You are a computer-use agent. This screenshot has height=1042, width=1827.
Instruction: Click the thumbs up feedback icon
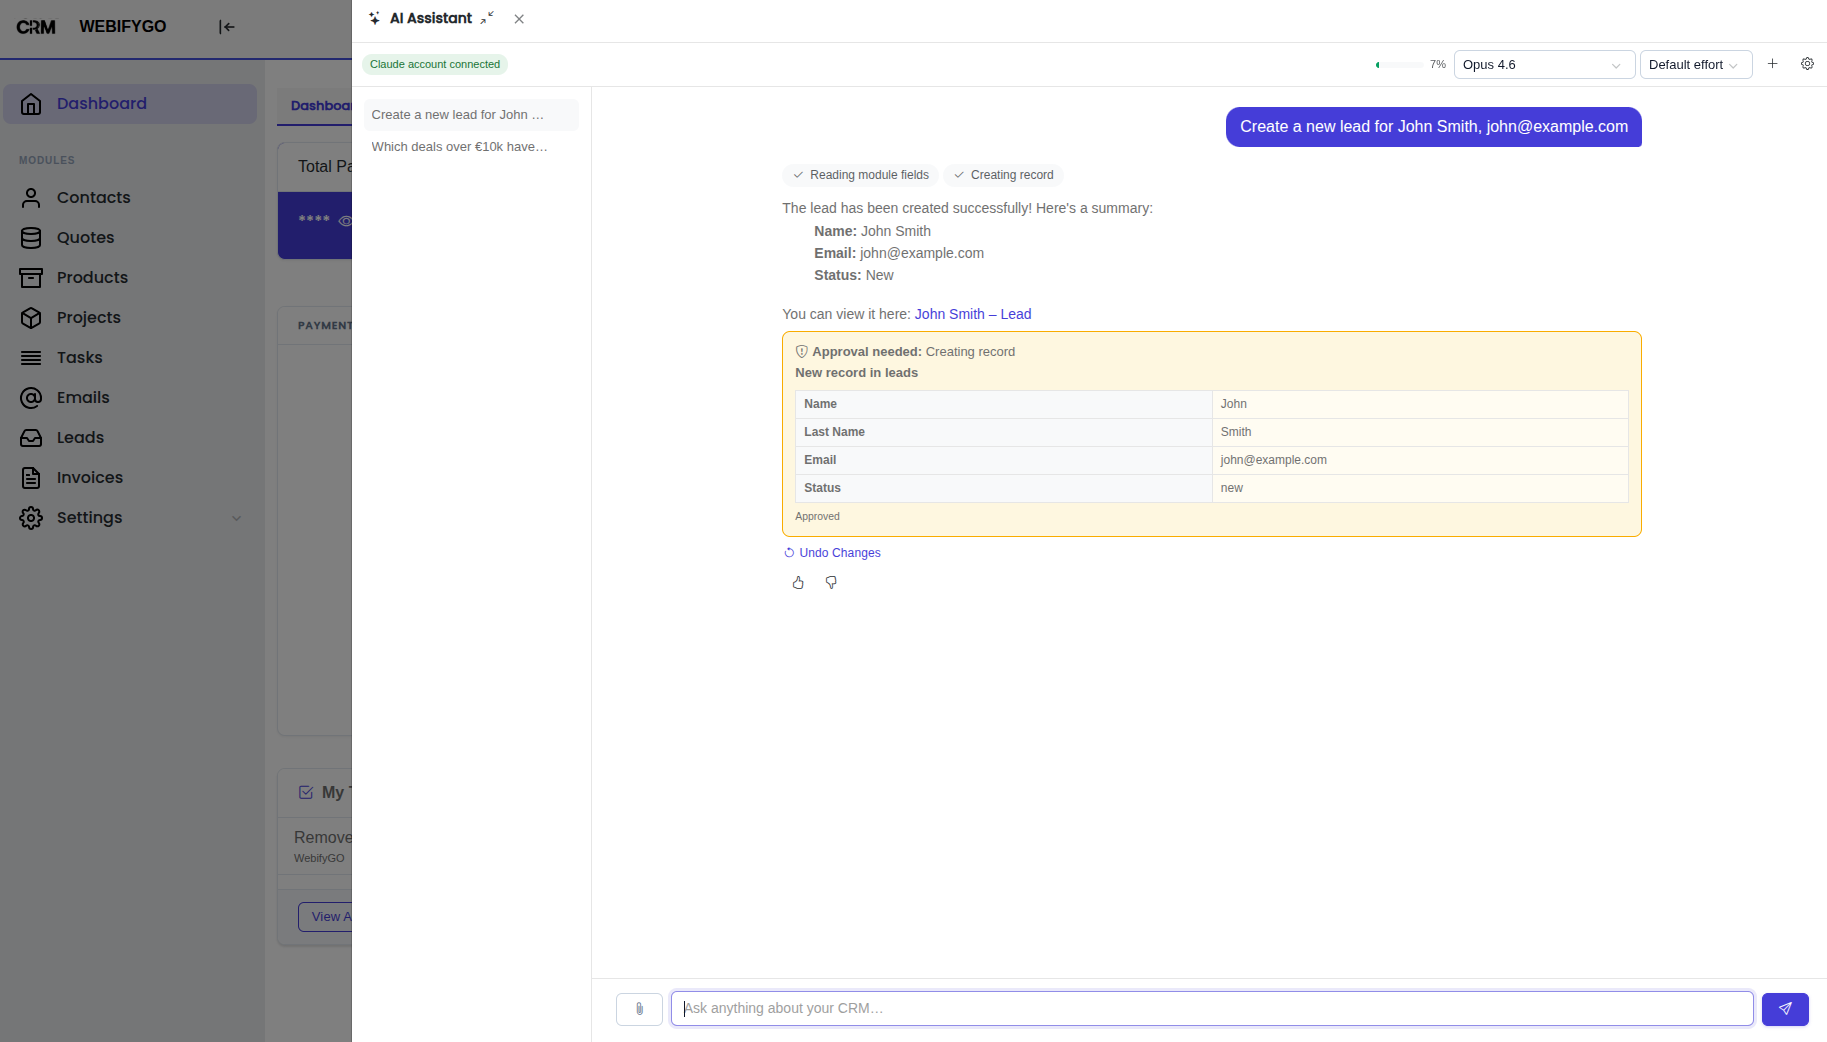click(798, 582)
